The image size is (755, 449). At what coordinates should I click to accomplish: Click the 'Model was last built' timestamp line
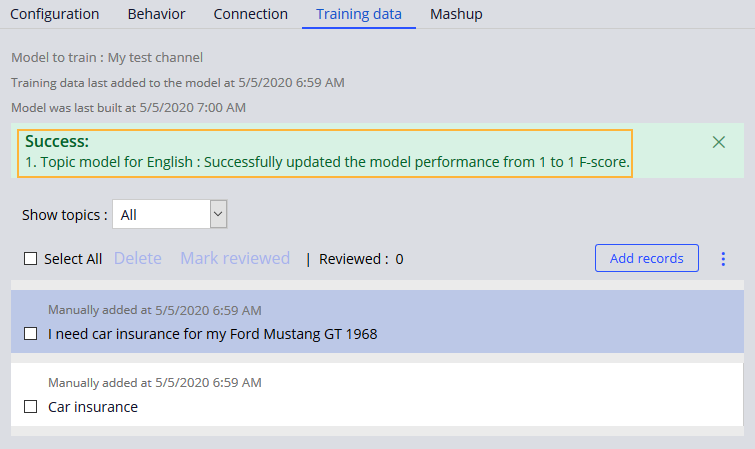[128, 107]
